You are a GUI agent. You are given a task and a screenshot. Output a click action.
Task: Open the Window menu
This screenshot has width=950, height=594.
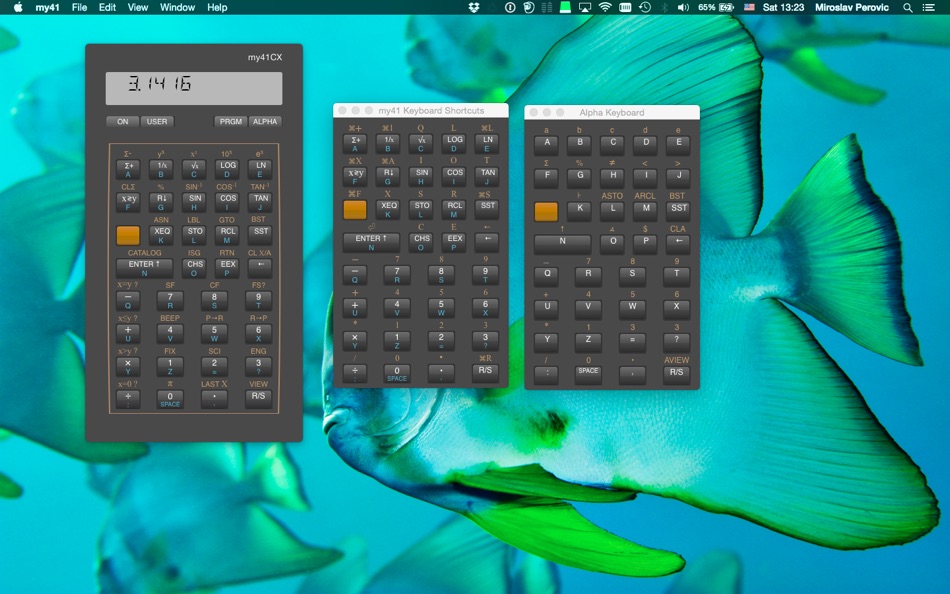coord(178,7)
